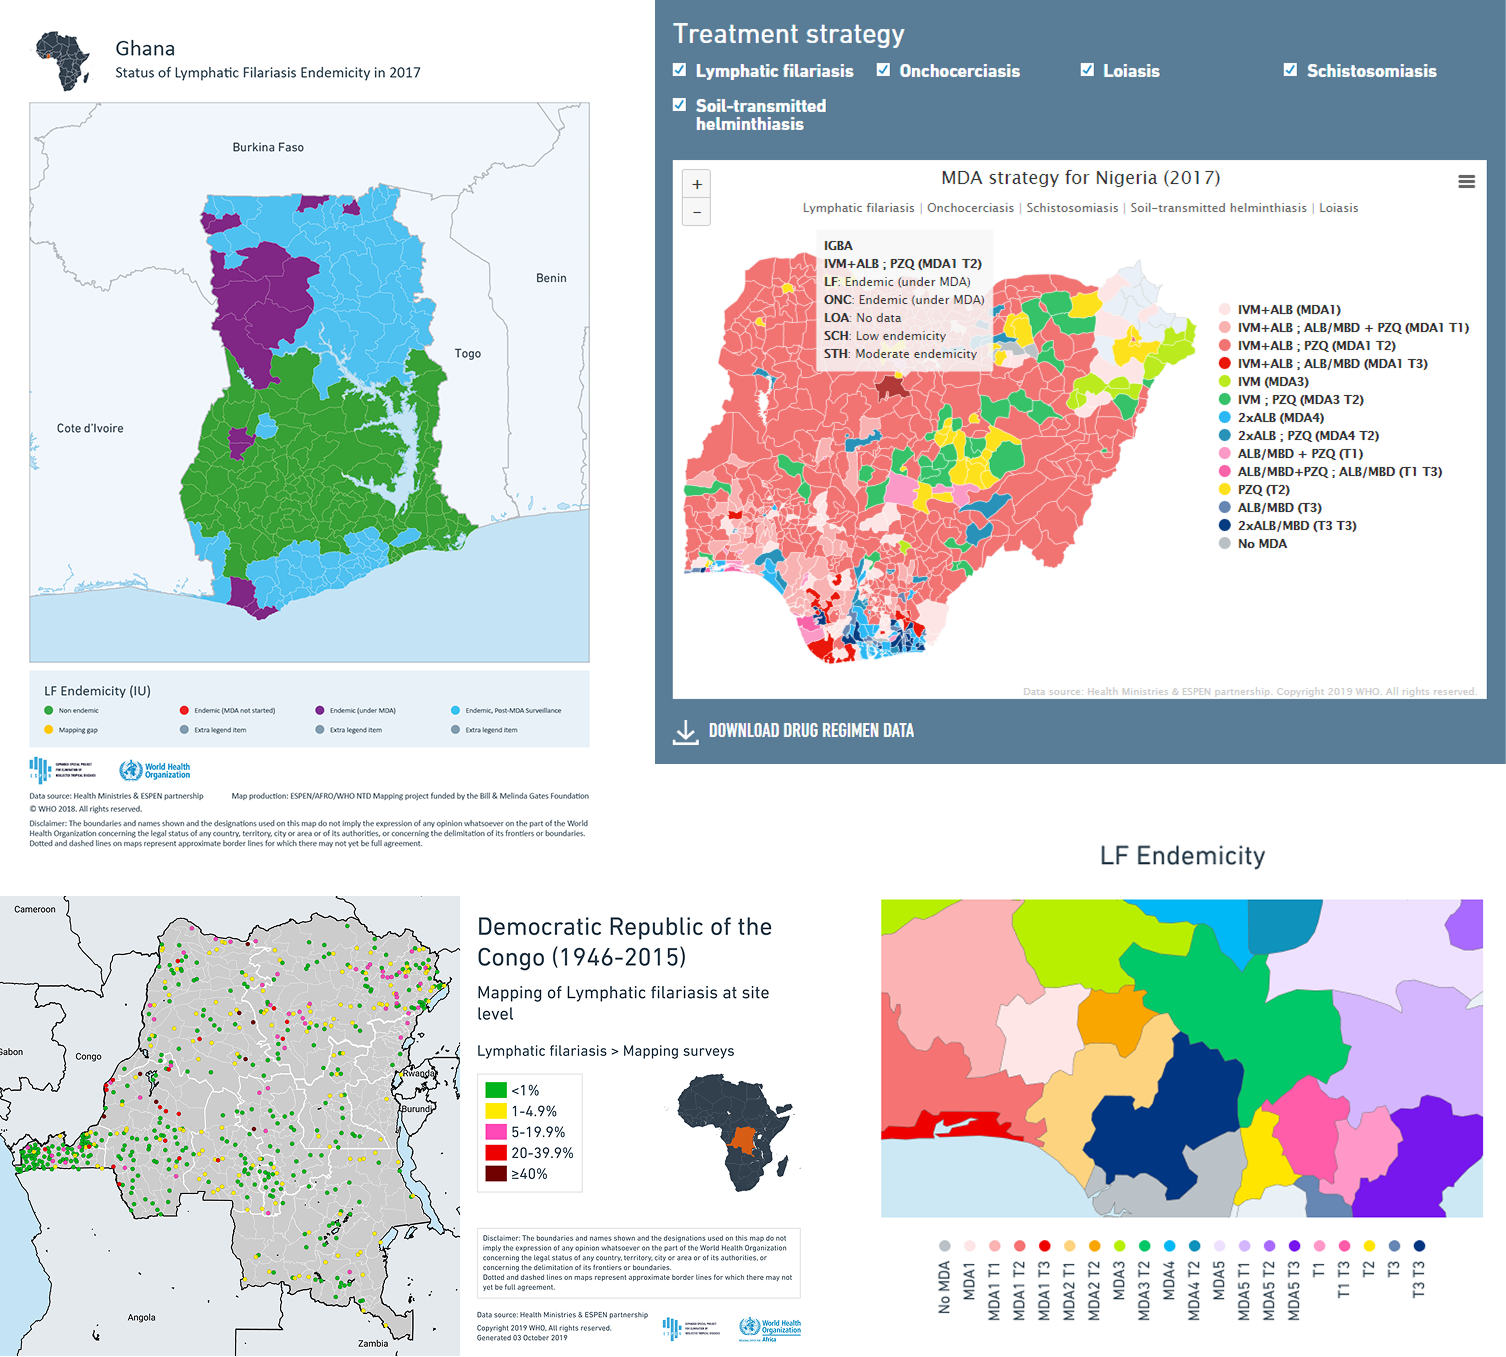Toggle MDA1 T3 in LF Endemicity legend
This screenshot has height=1357, width=1506.
click(x=1044, y=1282)
